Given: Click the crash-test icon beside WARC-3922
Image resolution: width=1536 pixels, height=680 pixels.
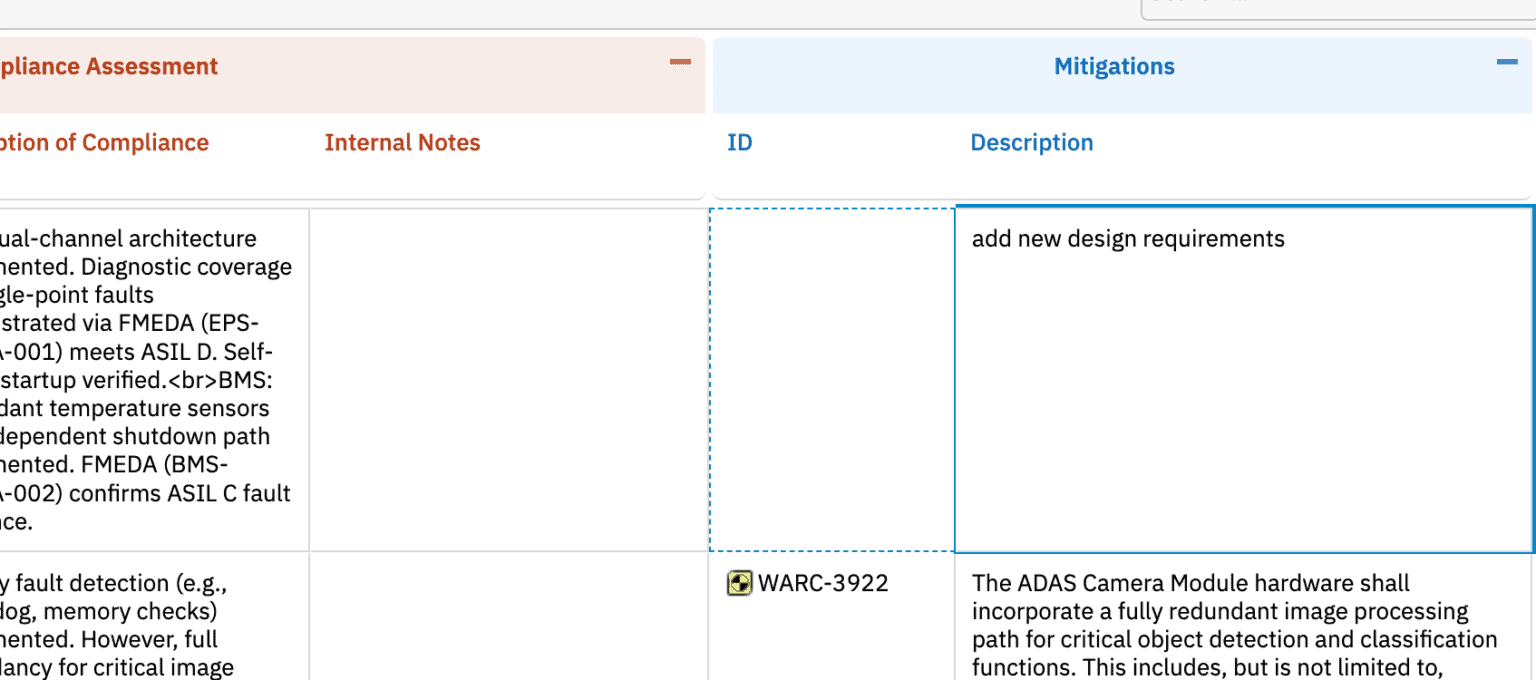Looking at the screenshot, I should 739,583.
